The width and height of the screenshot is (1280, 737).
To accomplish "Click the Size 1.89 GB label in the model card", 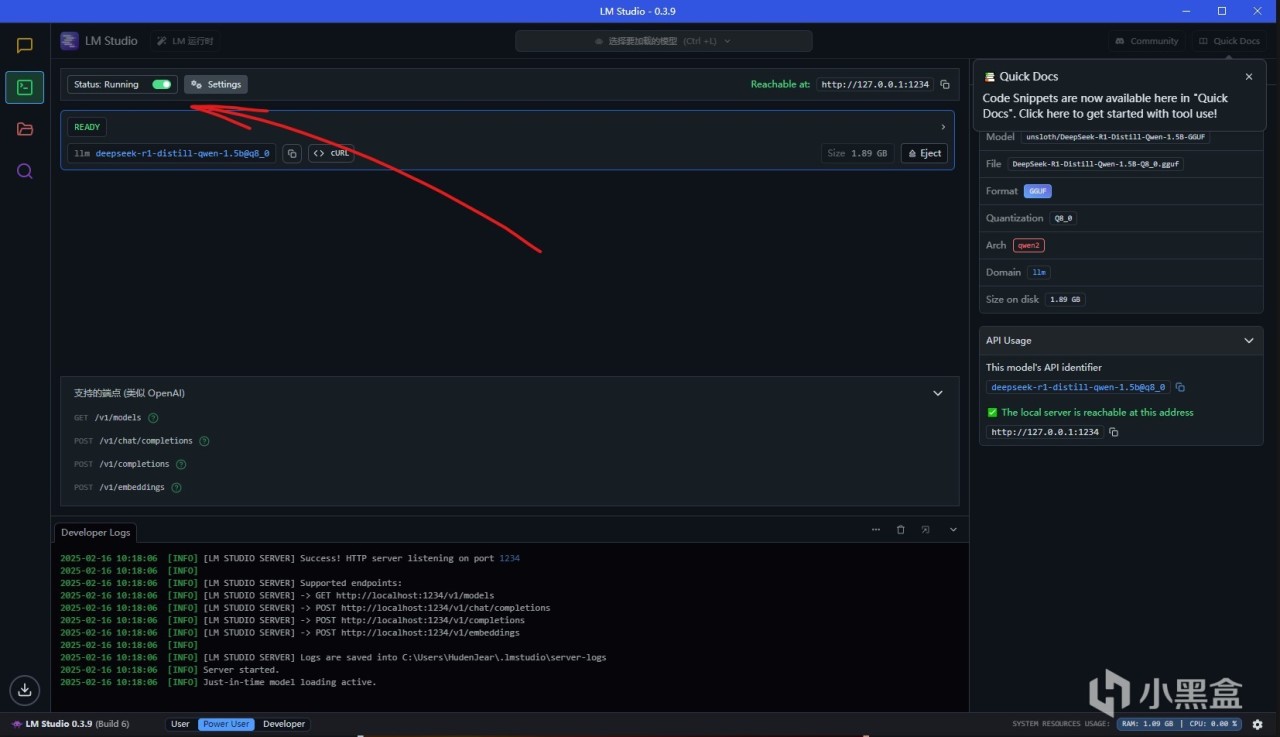I will [858, 154].
